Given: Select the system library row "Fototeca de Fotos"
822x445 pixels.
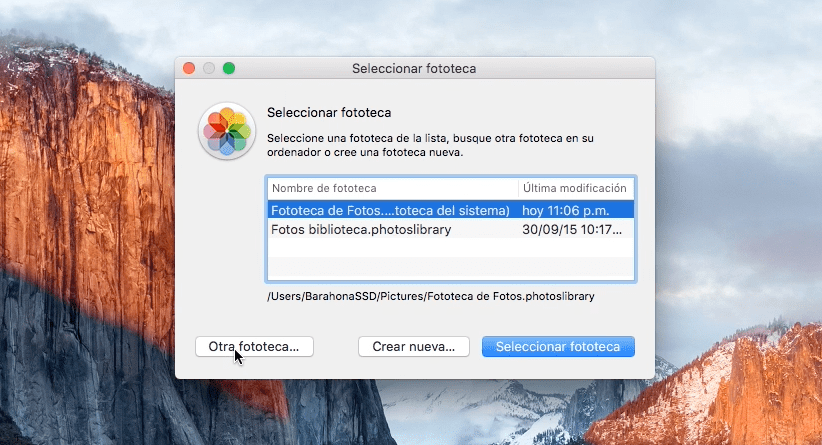Looking at the screenshot, I should [390, 210].
